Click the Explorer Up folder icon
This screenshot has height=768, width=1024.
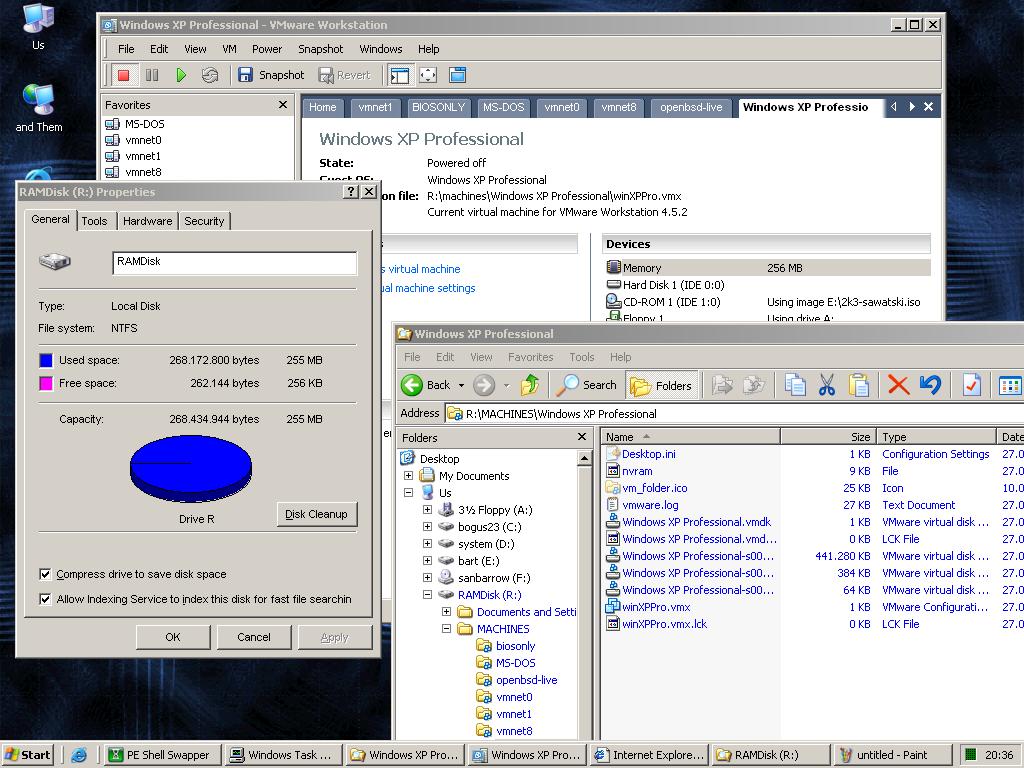click(530, 385)
